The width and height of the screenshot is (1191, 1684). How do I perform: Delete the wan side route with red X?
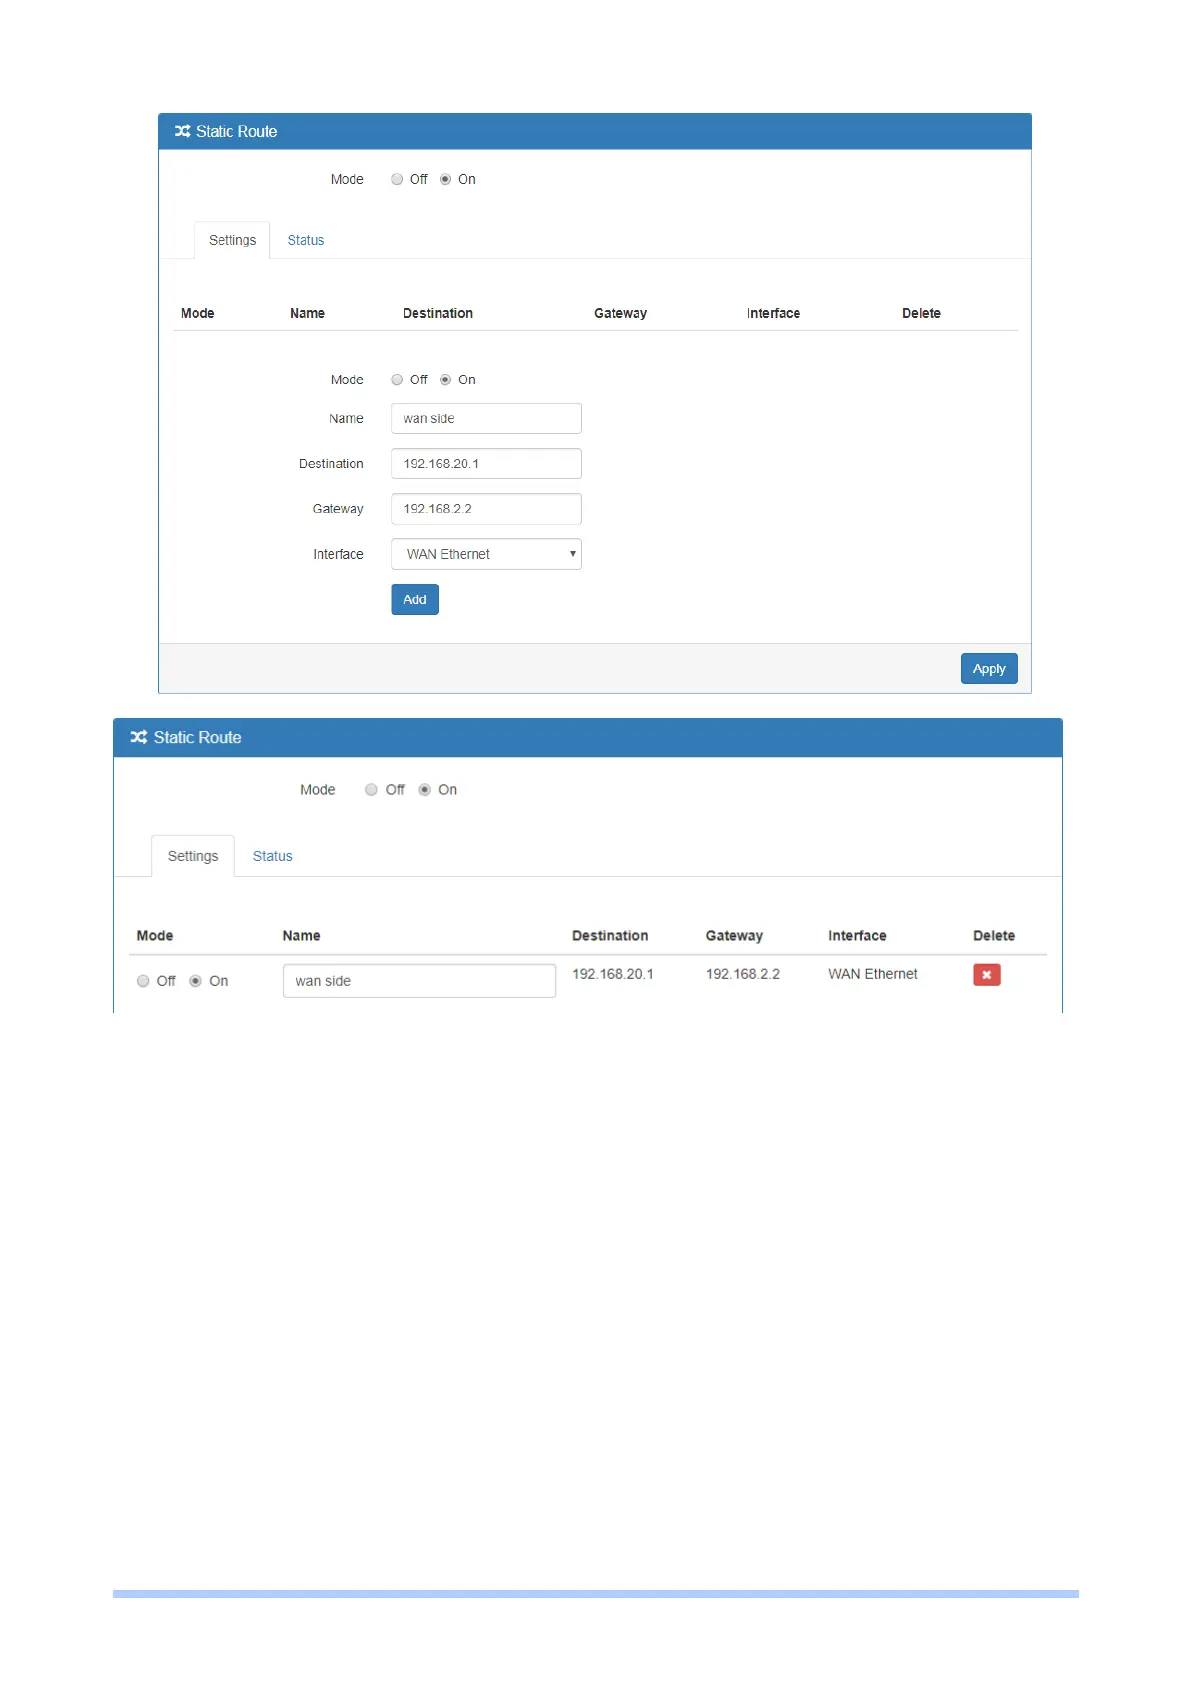coord(987,974)
